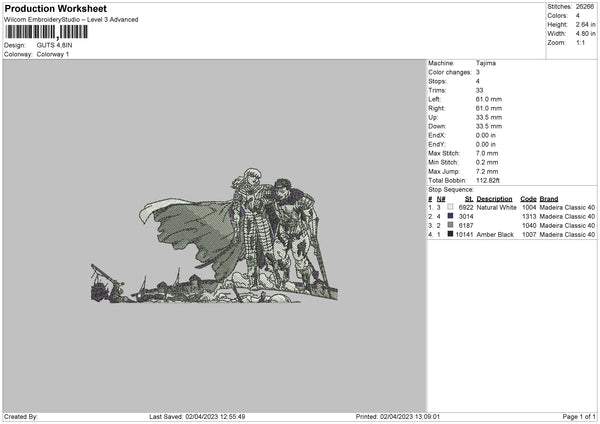Click the Amber Black description
This screenshot has height=424, width=600.
[495, 234]
